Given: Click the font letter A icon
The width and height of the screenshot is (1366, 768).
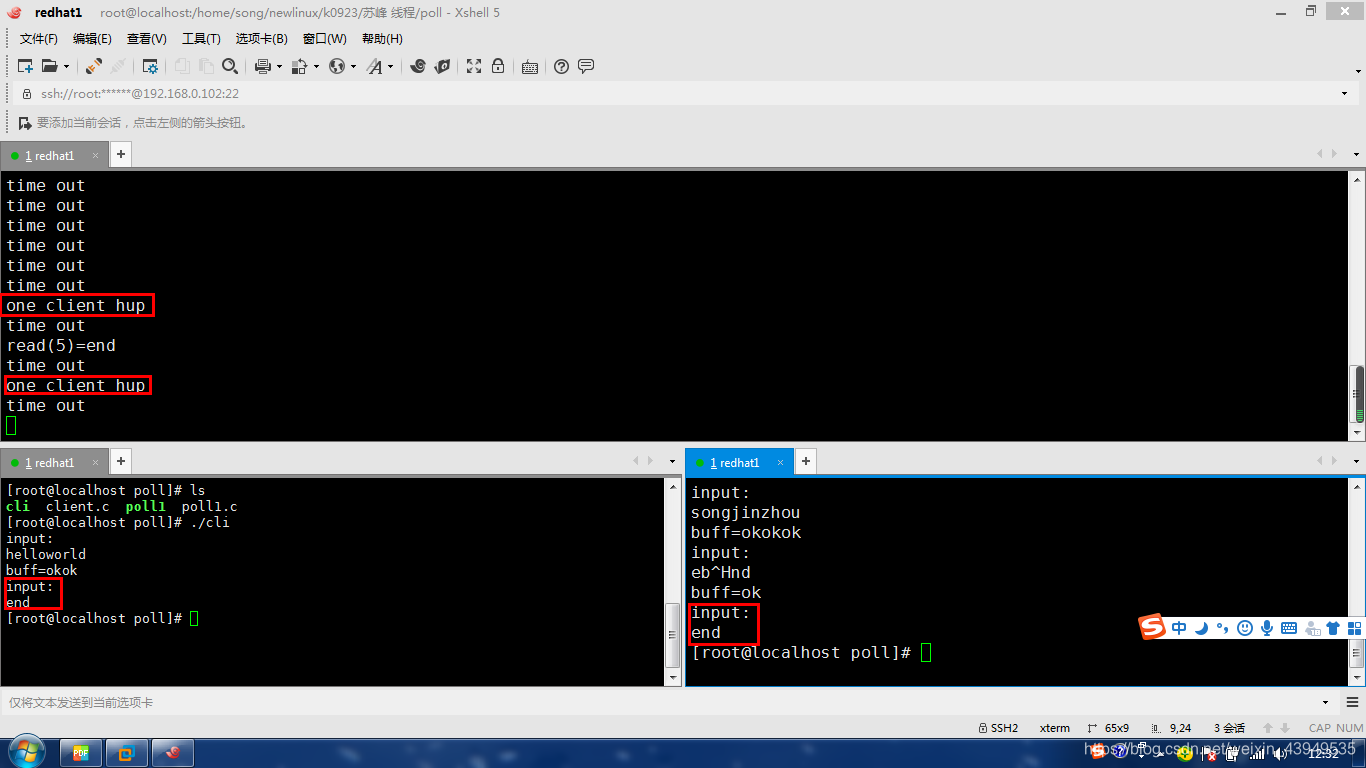Looking at the screenshot, I should 374,66.
